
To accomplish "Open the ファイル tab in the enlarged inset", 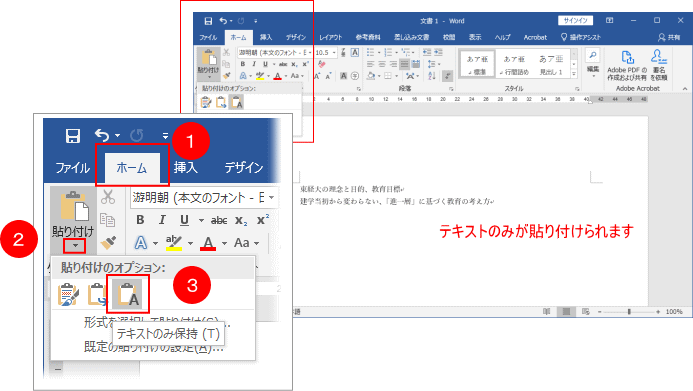I will pyautogui.click(x=72, y=168).
